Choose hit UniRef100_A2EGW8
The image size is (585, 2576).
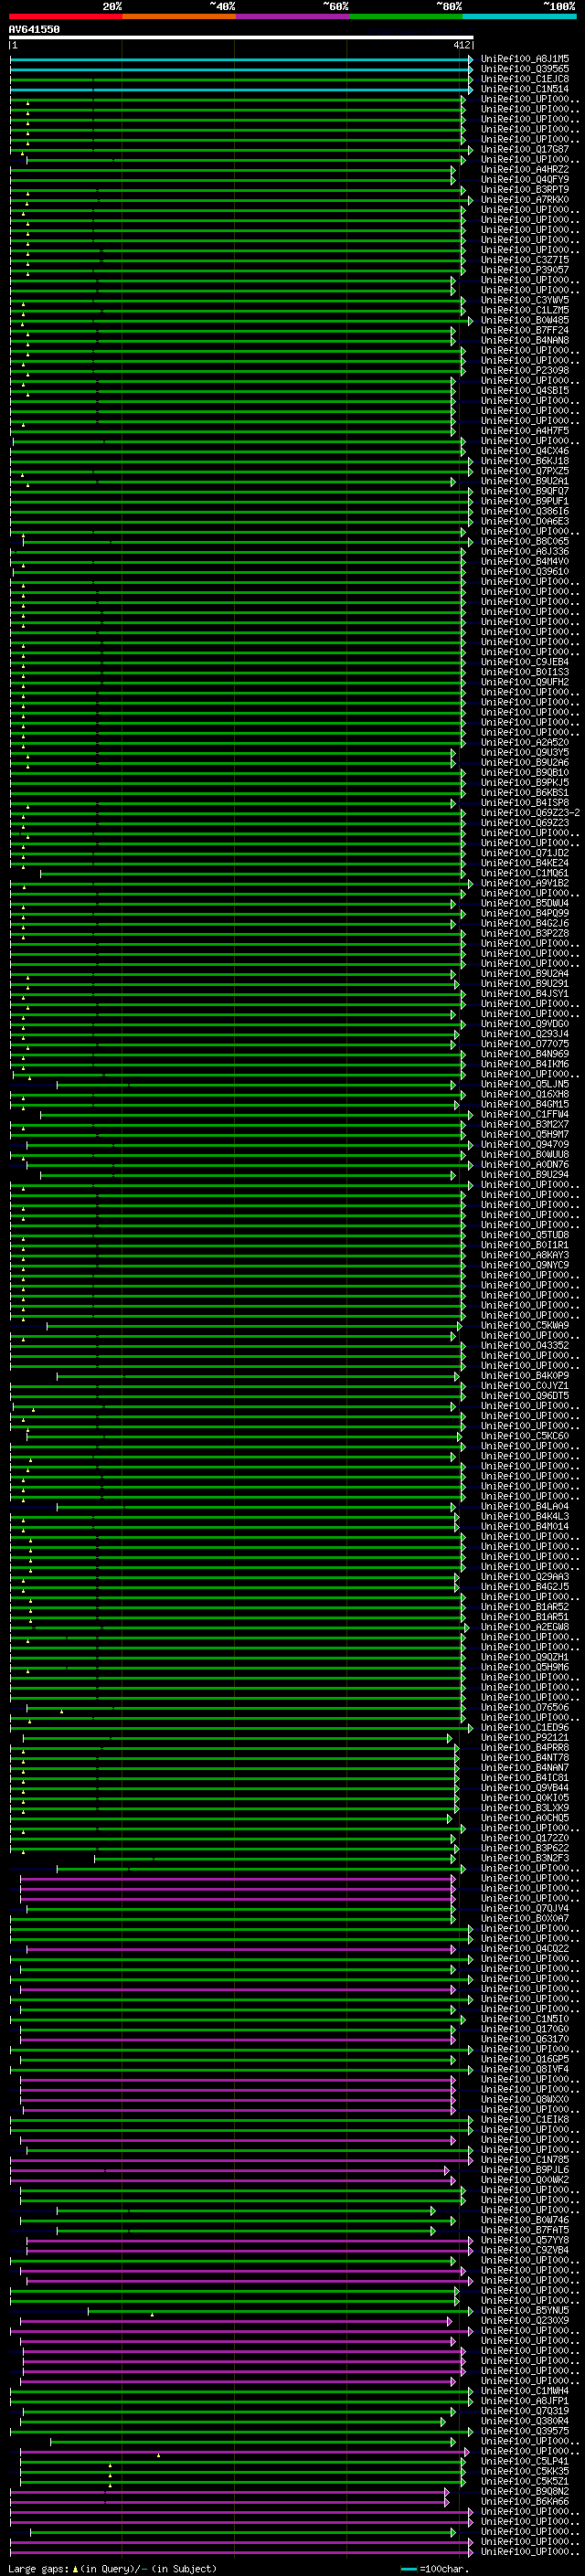[525, 1627]
